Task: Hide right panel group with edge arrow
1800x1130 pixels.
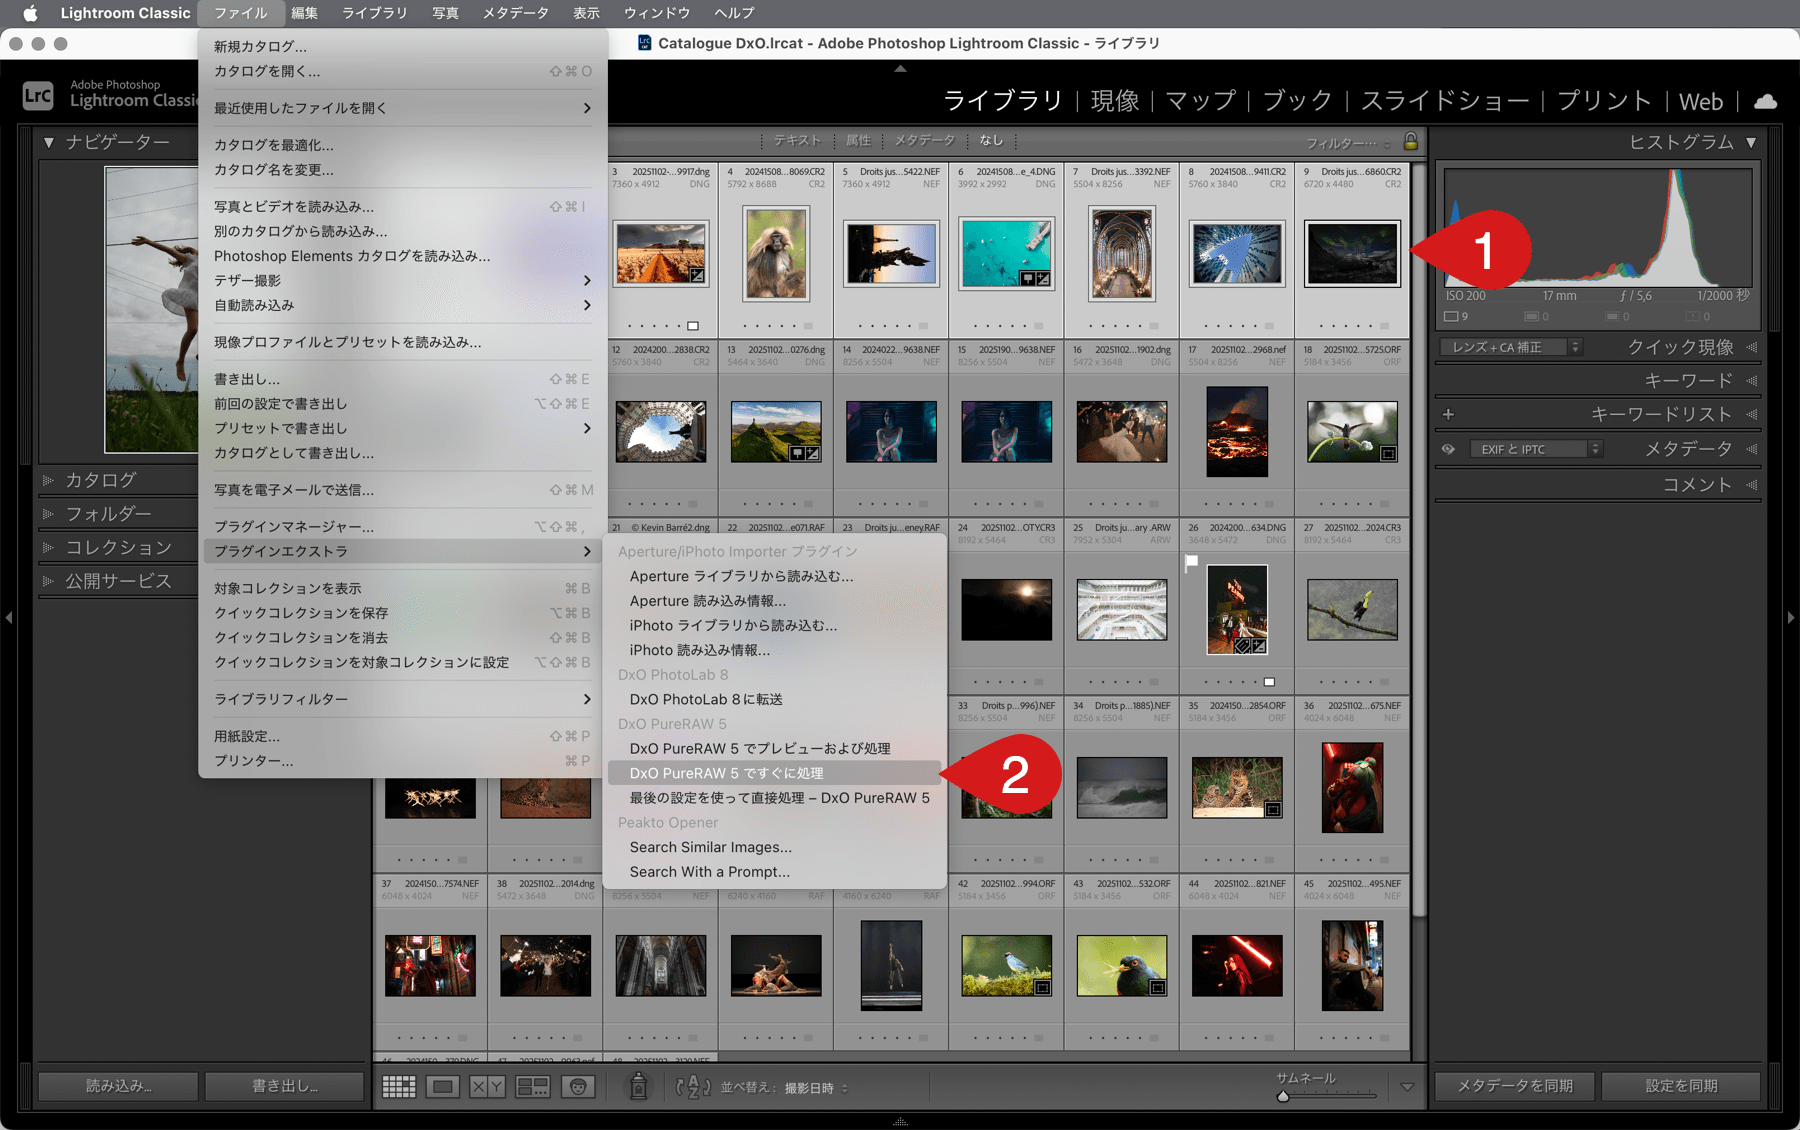Action: pyautogui.click(x=1791, y=618)
